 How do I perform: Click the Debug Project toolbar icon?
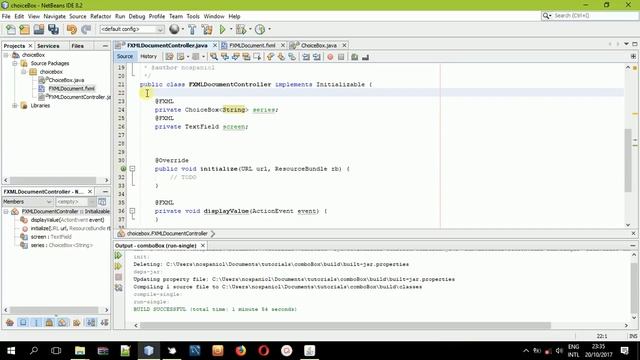pos(241,29)
